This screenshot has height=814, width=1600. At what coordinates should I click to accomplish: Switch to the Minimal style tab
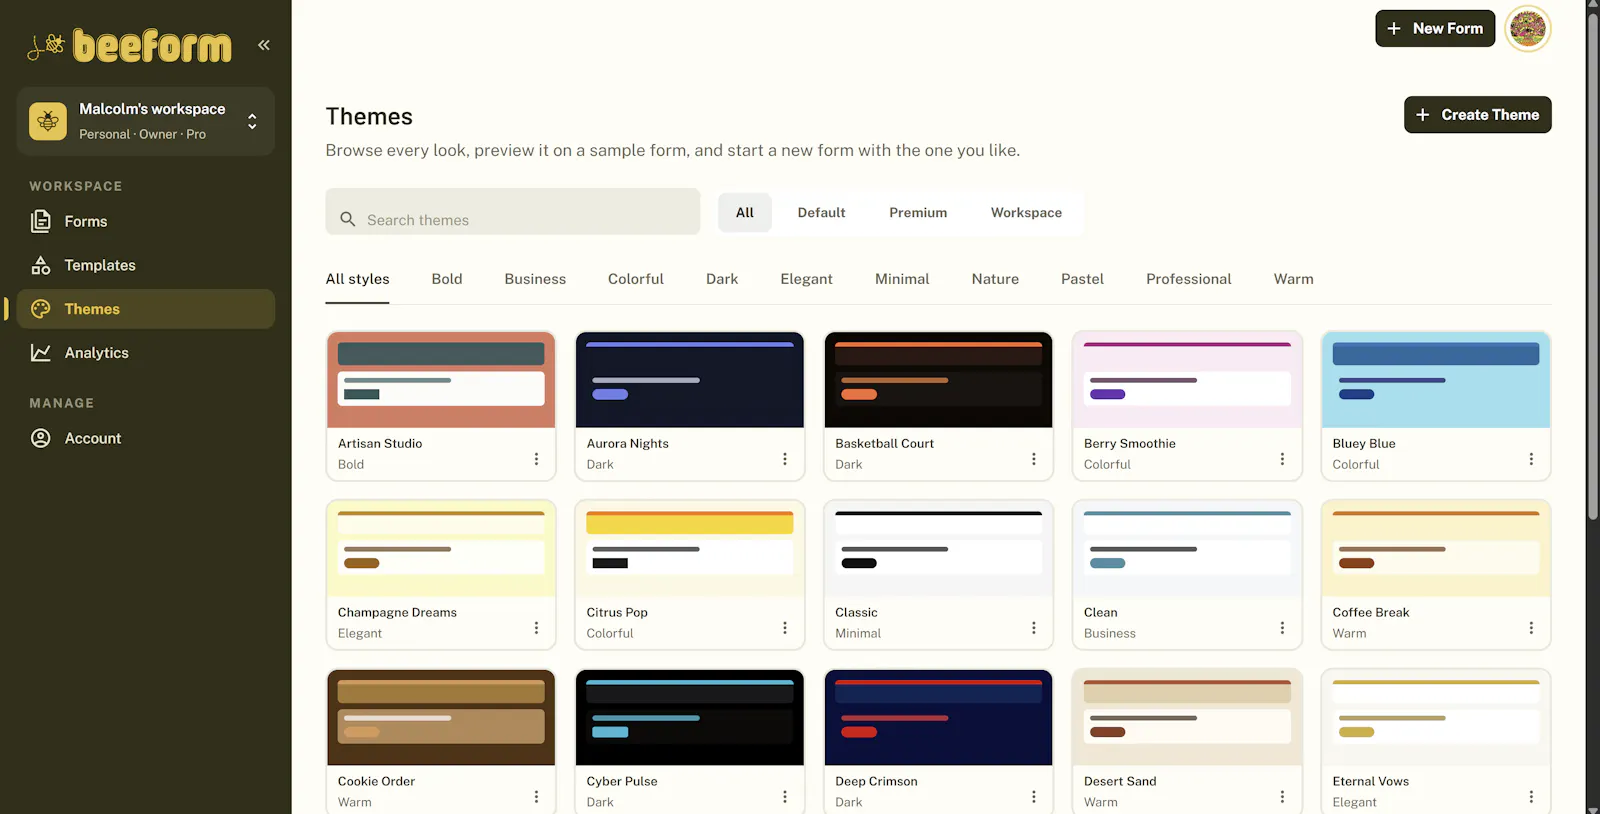coord(902,279)
